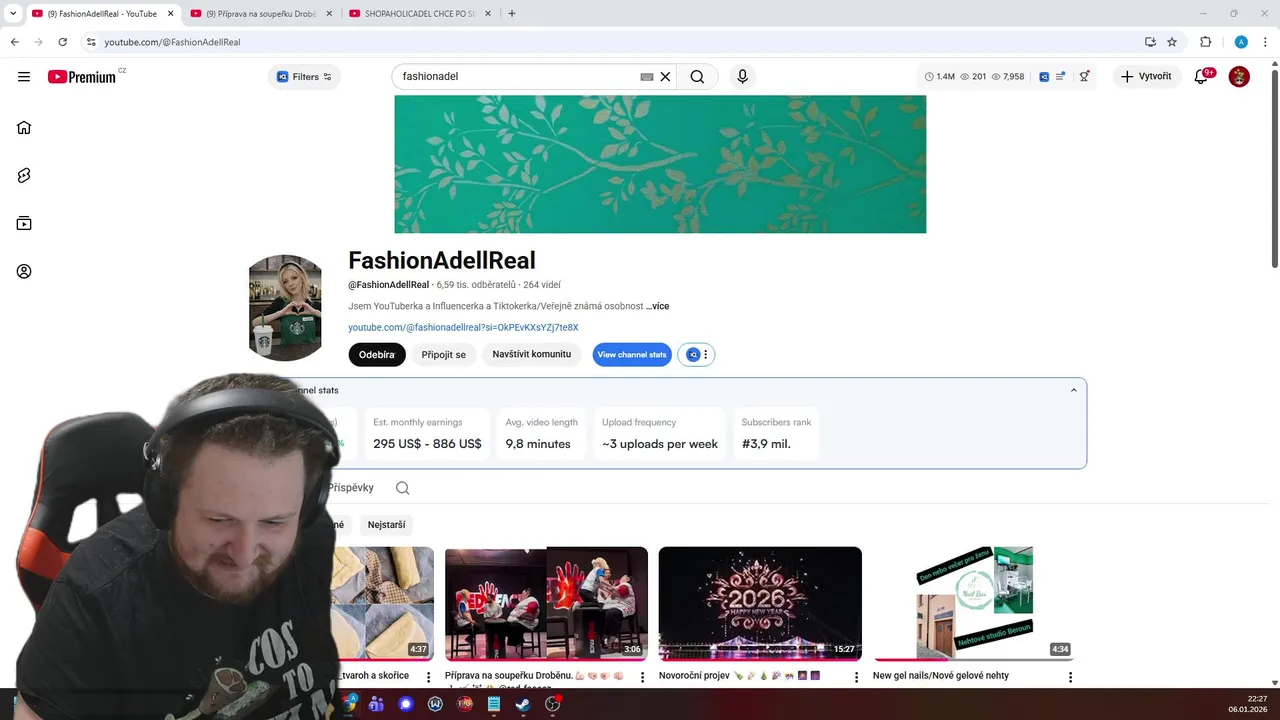This screenshot has height=720, width=1280.
Task: Open the Filters dropdown
Action: [304, 76]
